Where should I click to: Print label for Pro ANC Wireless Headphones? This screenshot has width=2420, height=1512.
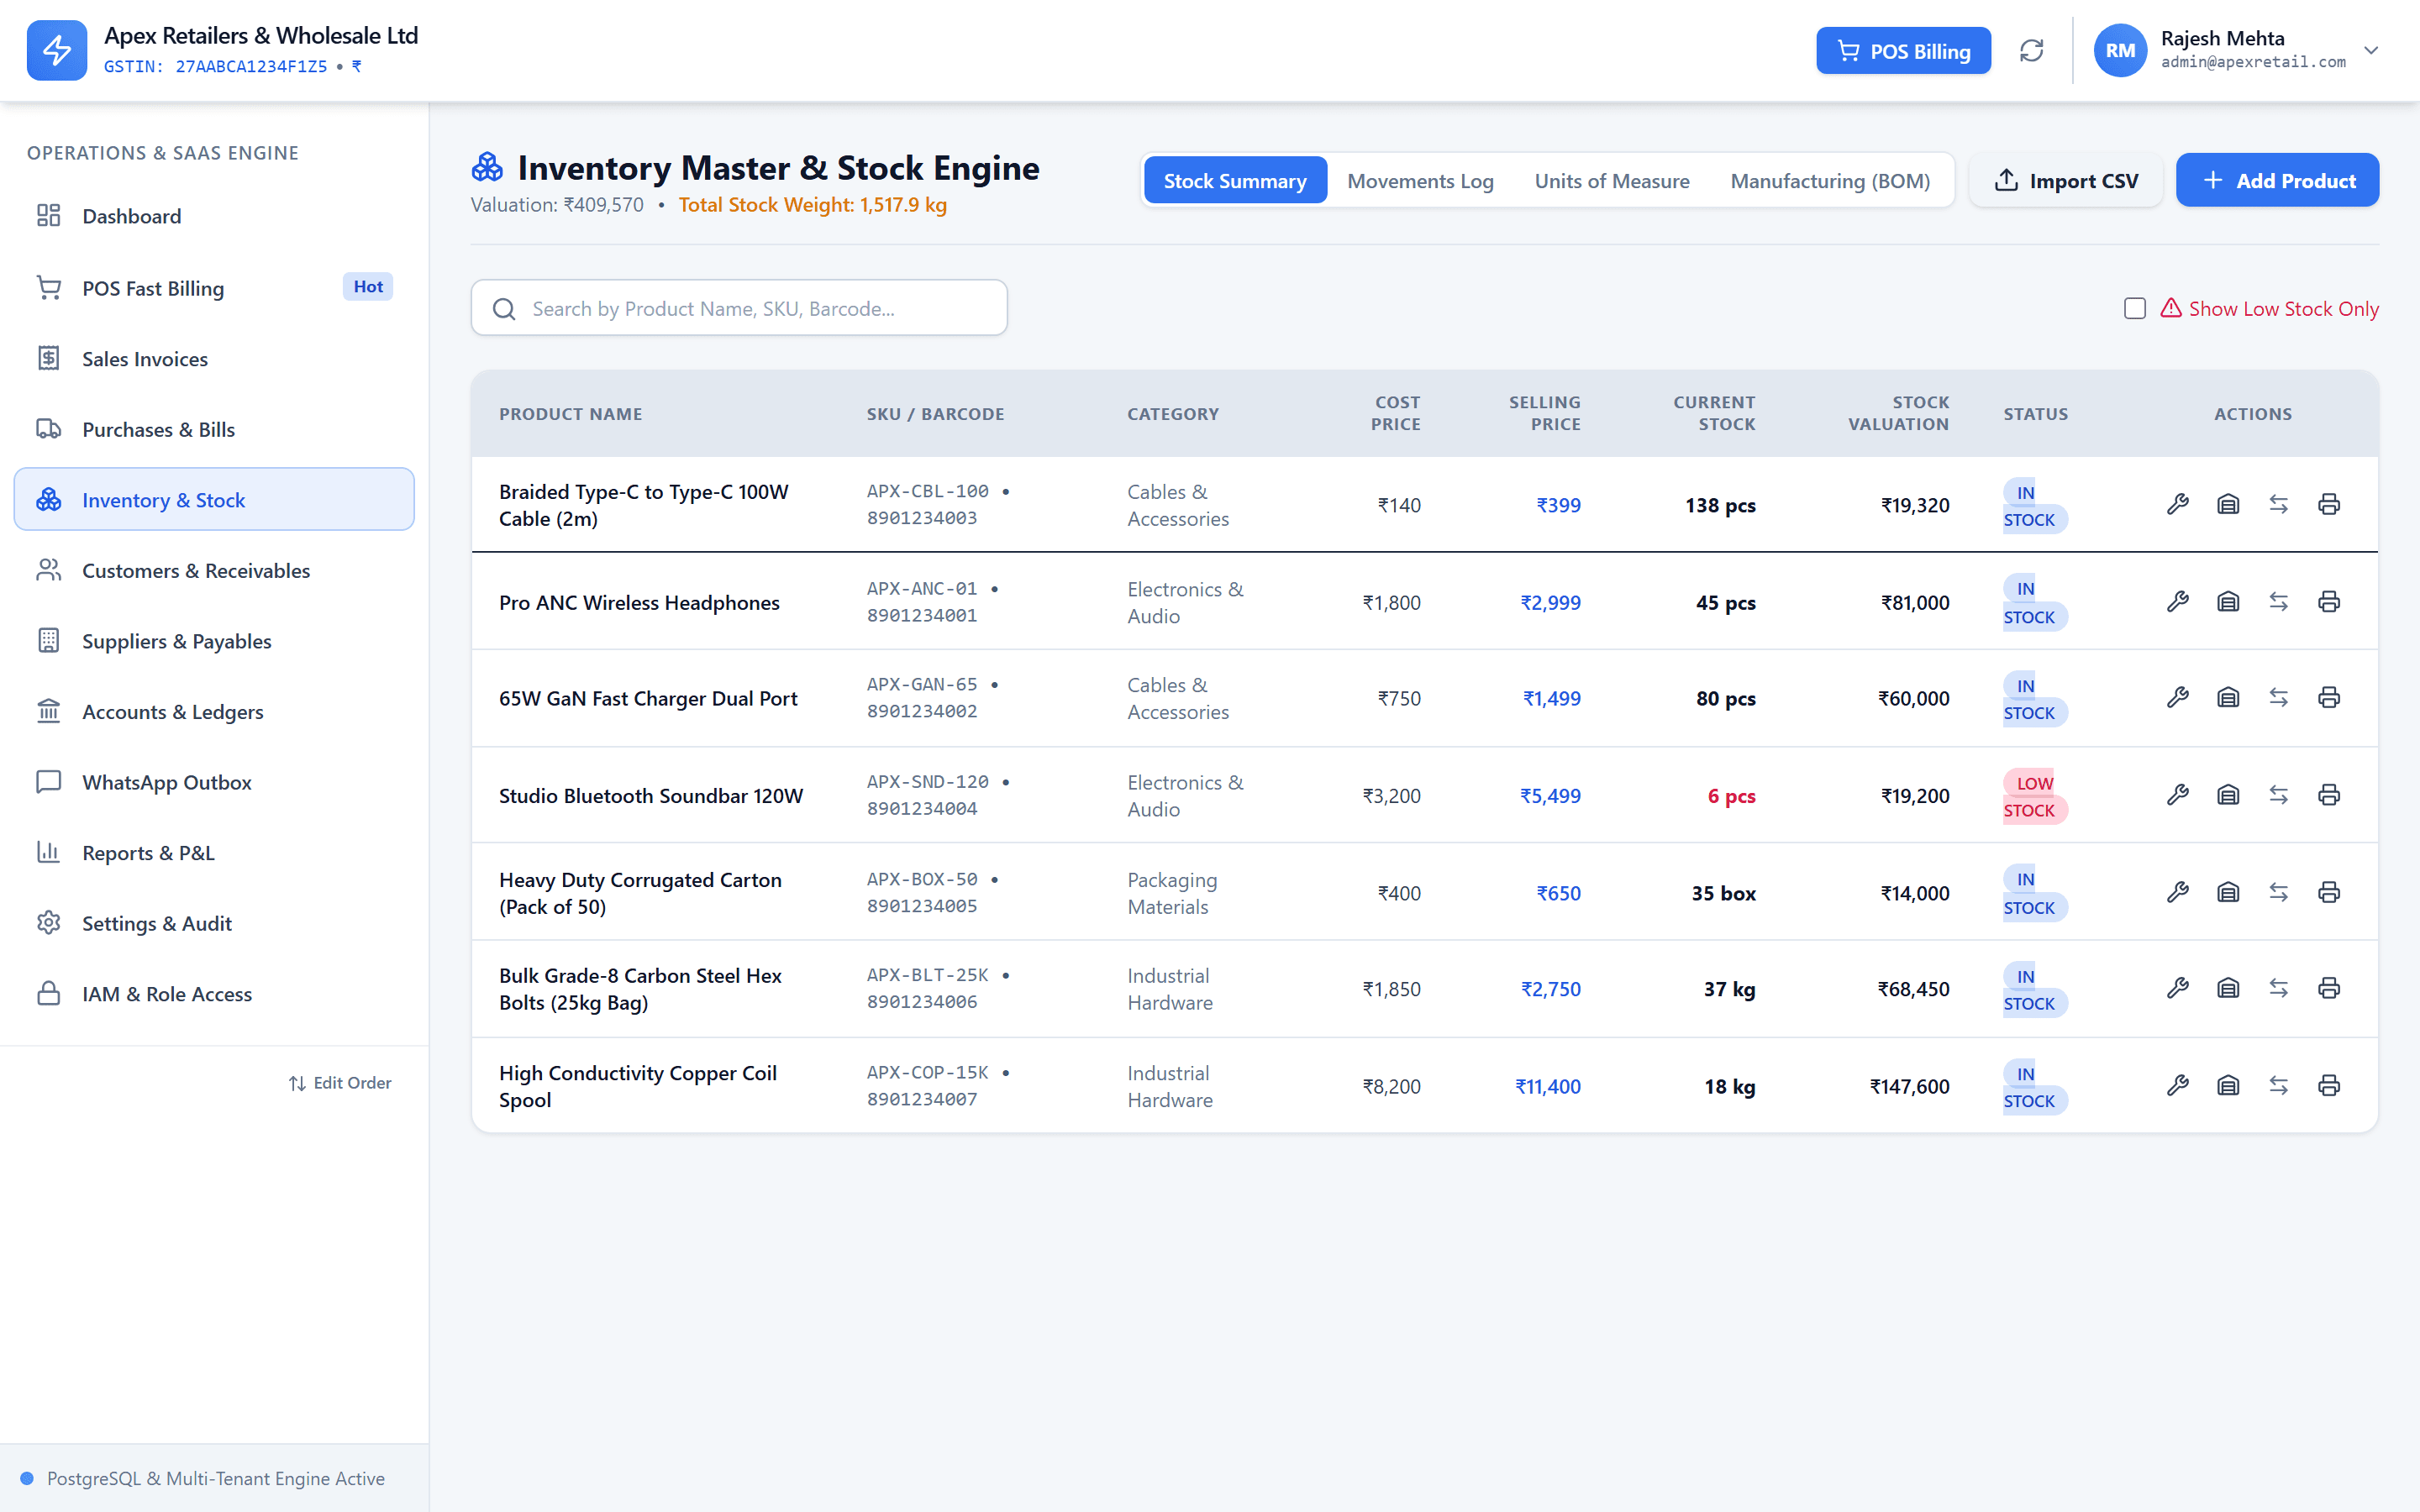click(2328, 601)
